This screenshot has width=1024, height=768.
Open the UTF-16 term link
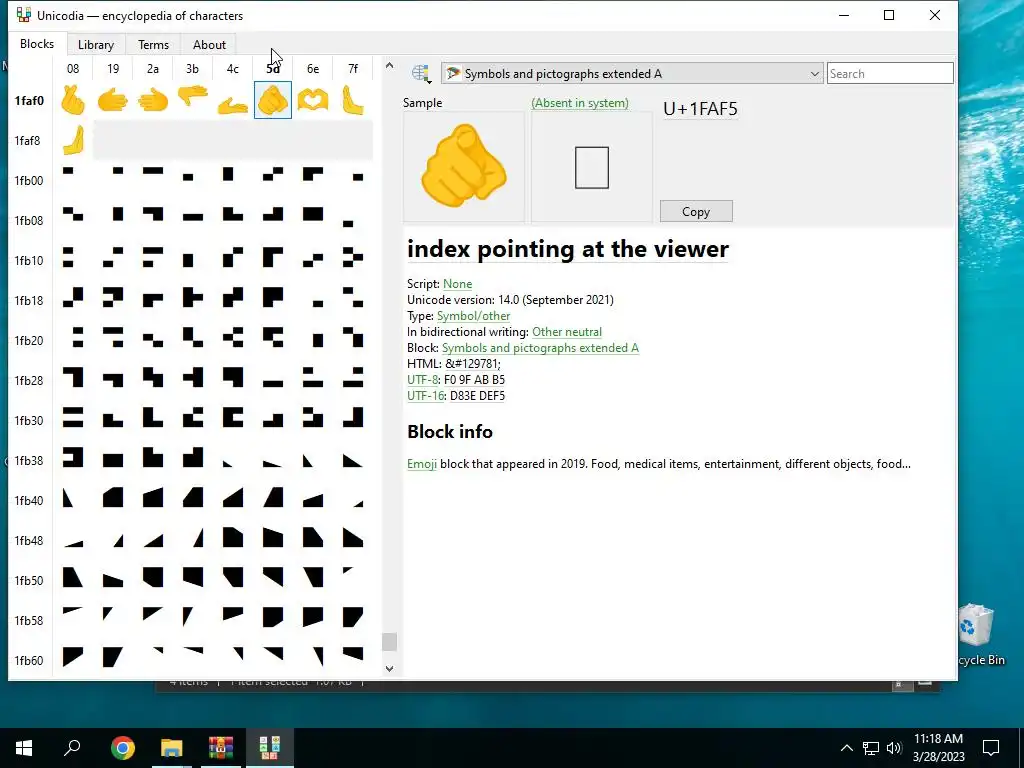coord(426,395)
